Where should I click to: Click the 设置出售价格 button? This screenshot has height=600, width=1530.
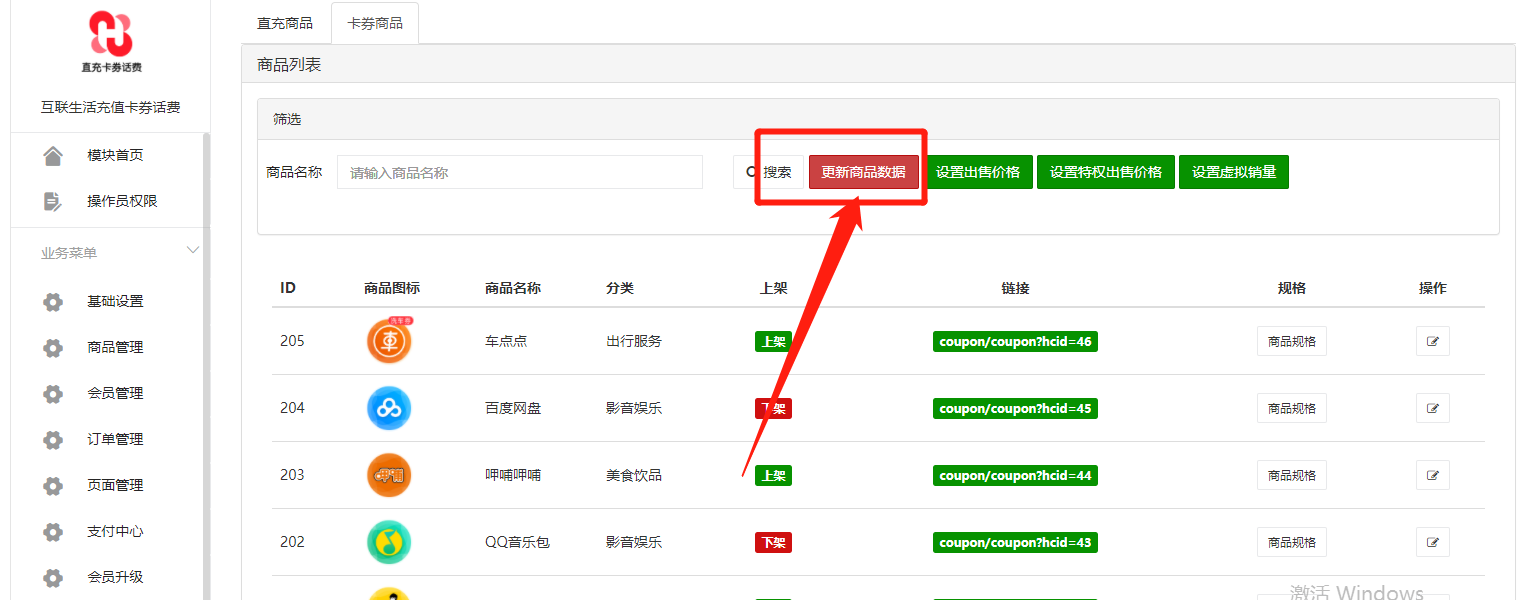pyautogui.click(x=978, y=172)
